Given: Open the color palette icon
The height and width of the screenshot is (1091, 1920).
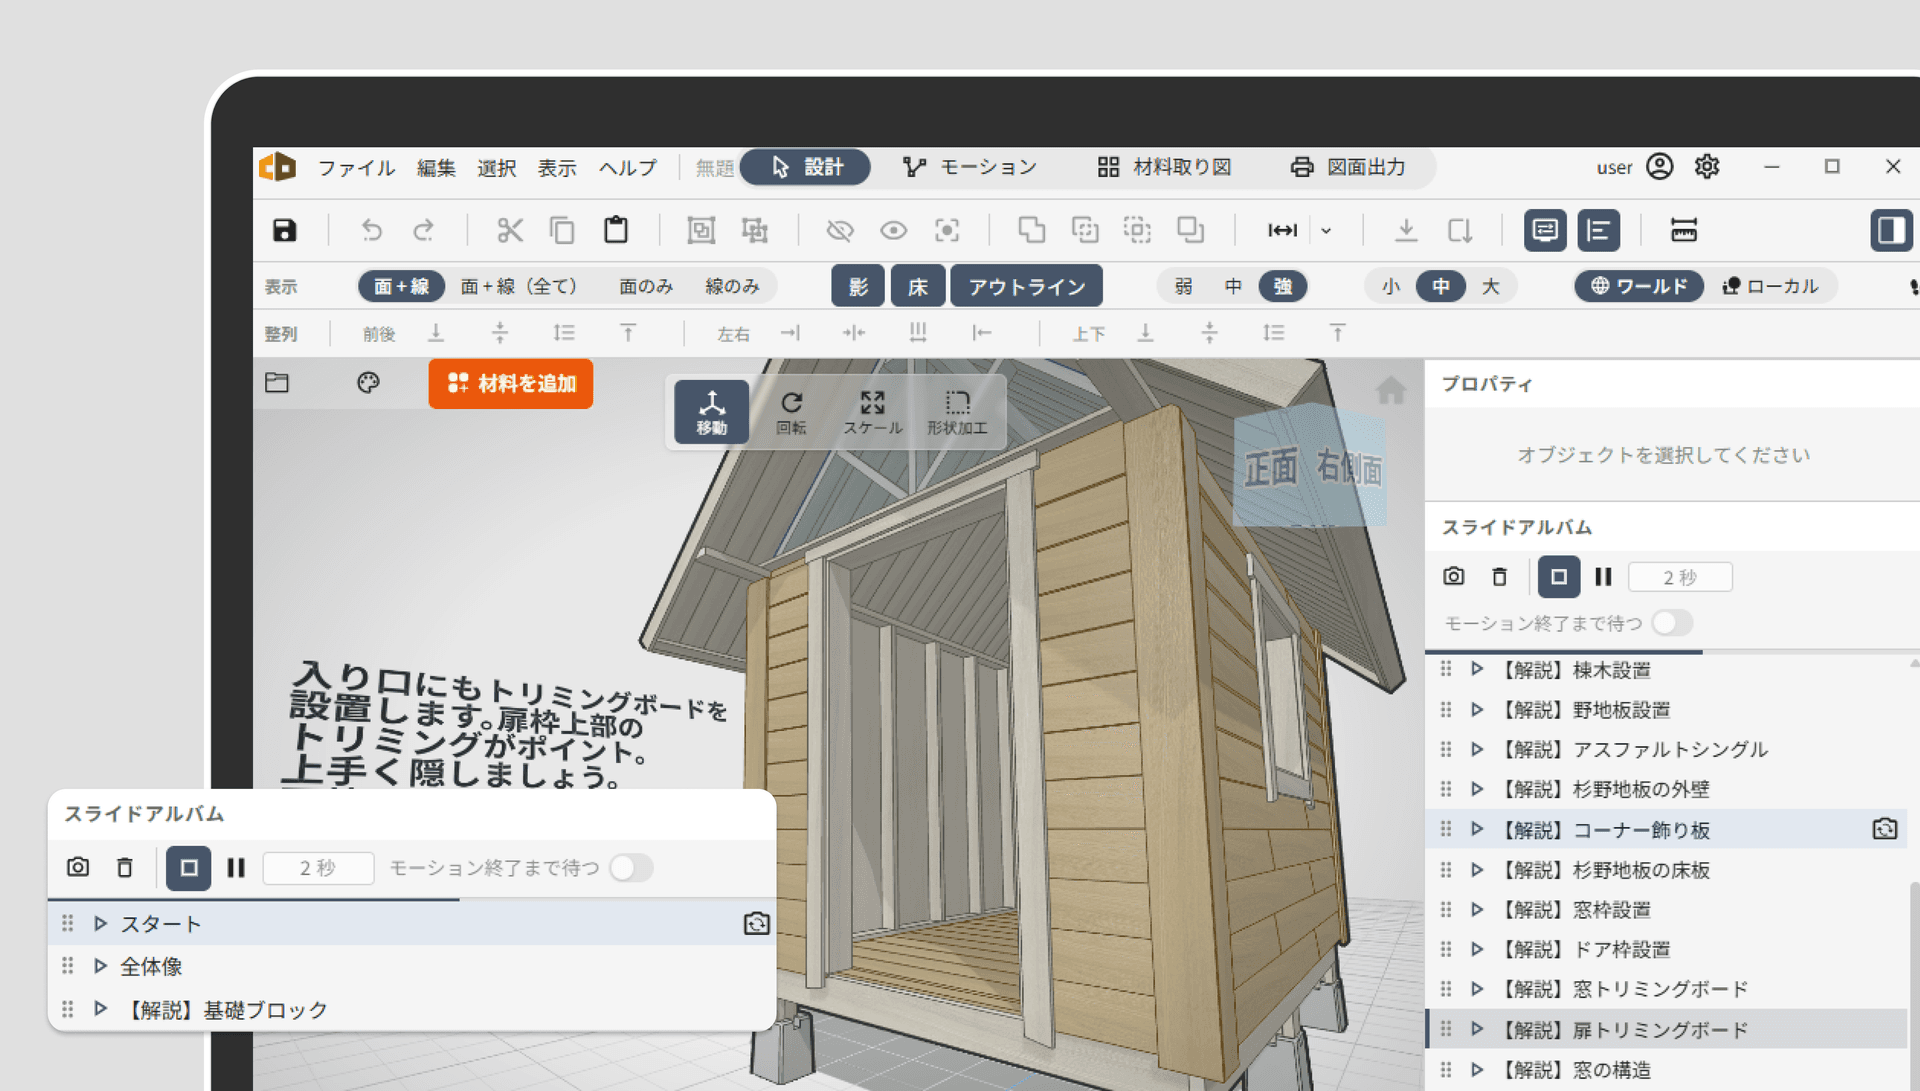Looking at the screenshot, I should pyautogui.click(x=368, y=383).
